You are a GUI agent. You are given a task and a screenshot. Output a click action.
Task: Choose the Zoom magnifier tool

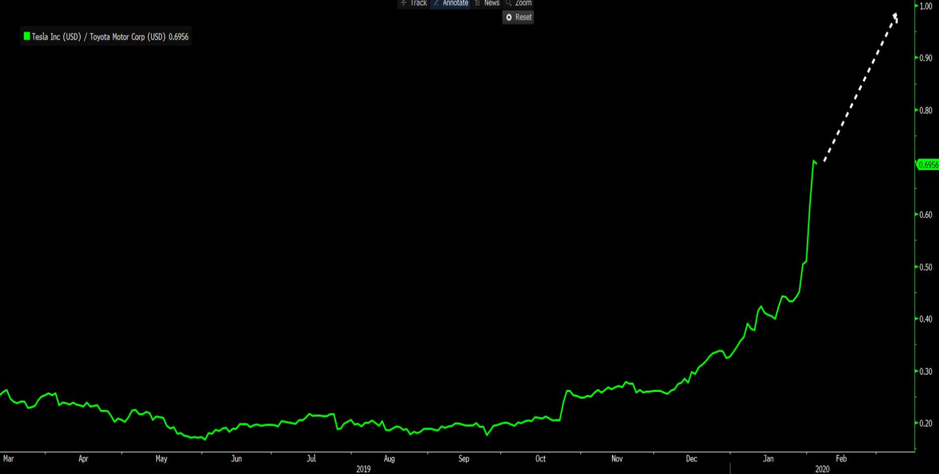coord(518,3)
